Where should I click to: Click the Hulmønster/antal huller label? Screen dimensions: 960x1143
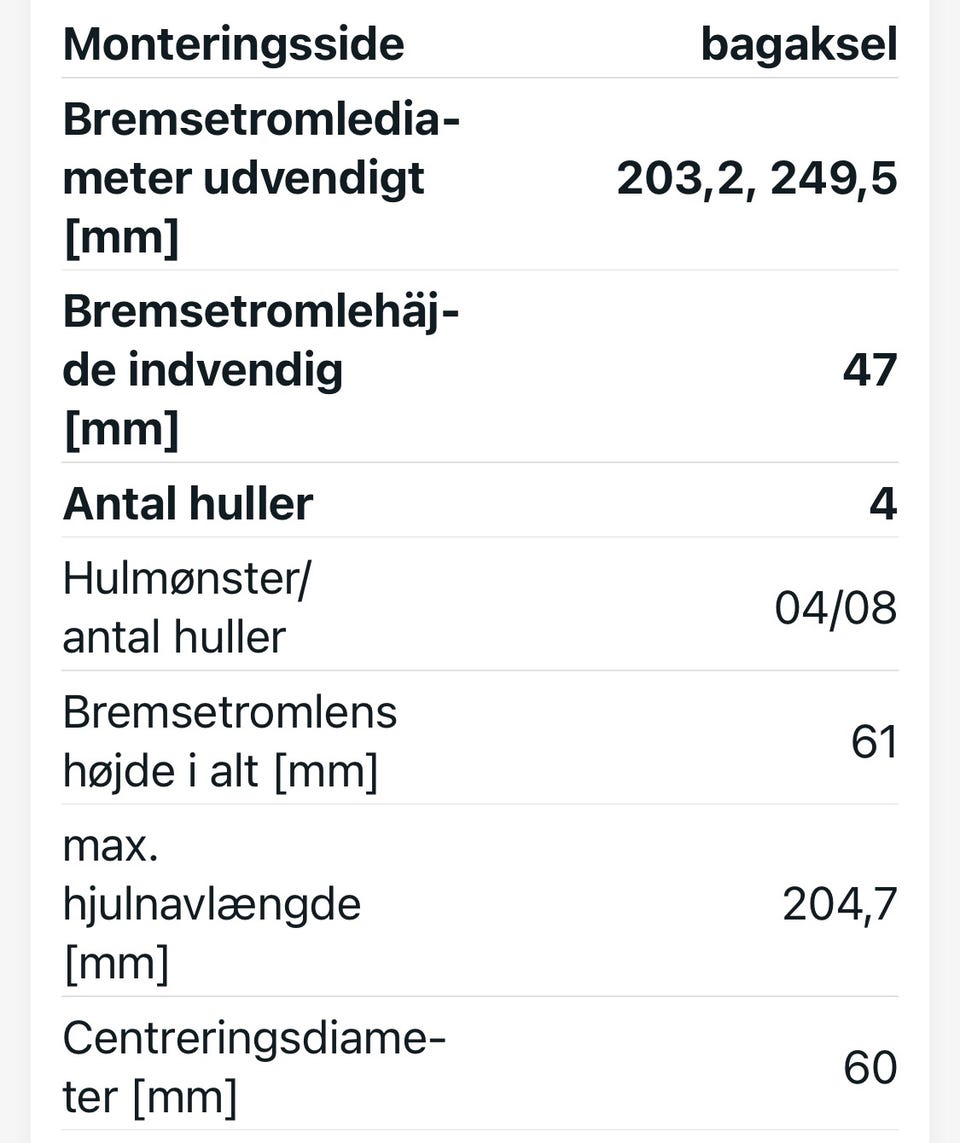pyautogui.click(x=186, y=607)
